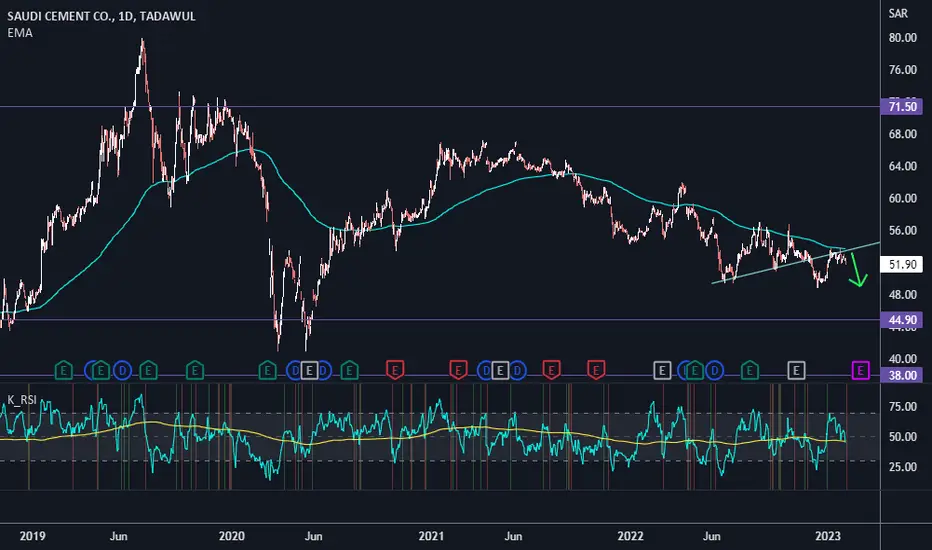
Task: Click the 2022 label on time axis
Action: click(630, 536)
